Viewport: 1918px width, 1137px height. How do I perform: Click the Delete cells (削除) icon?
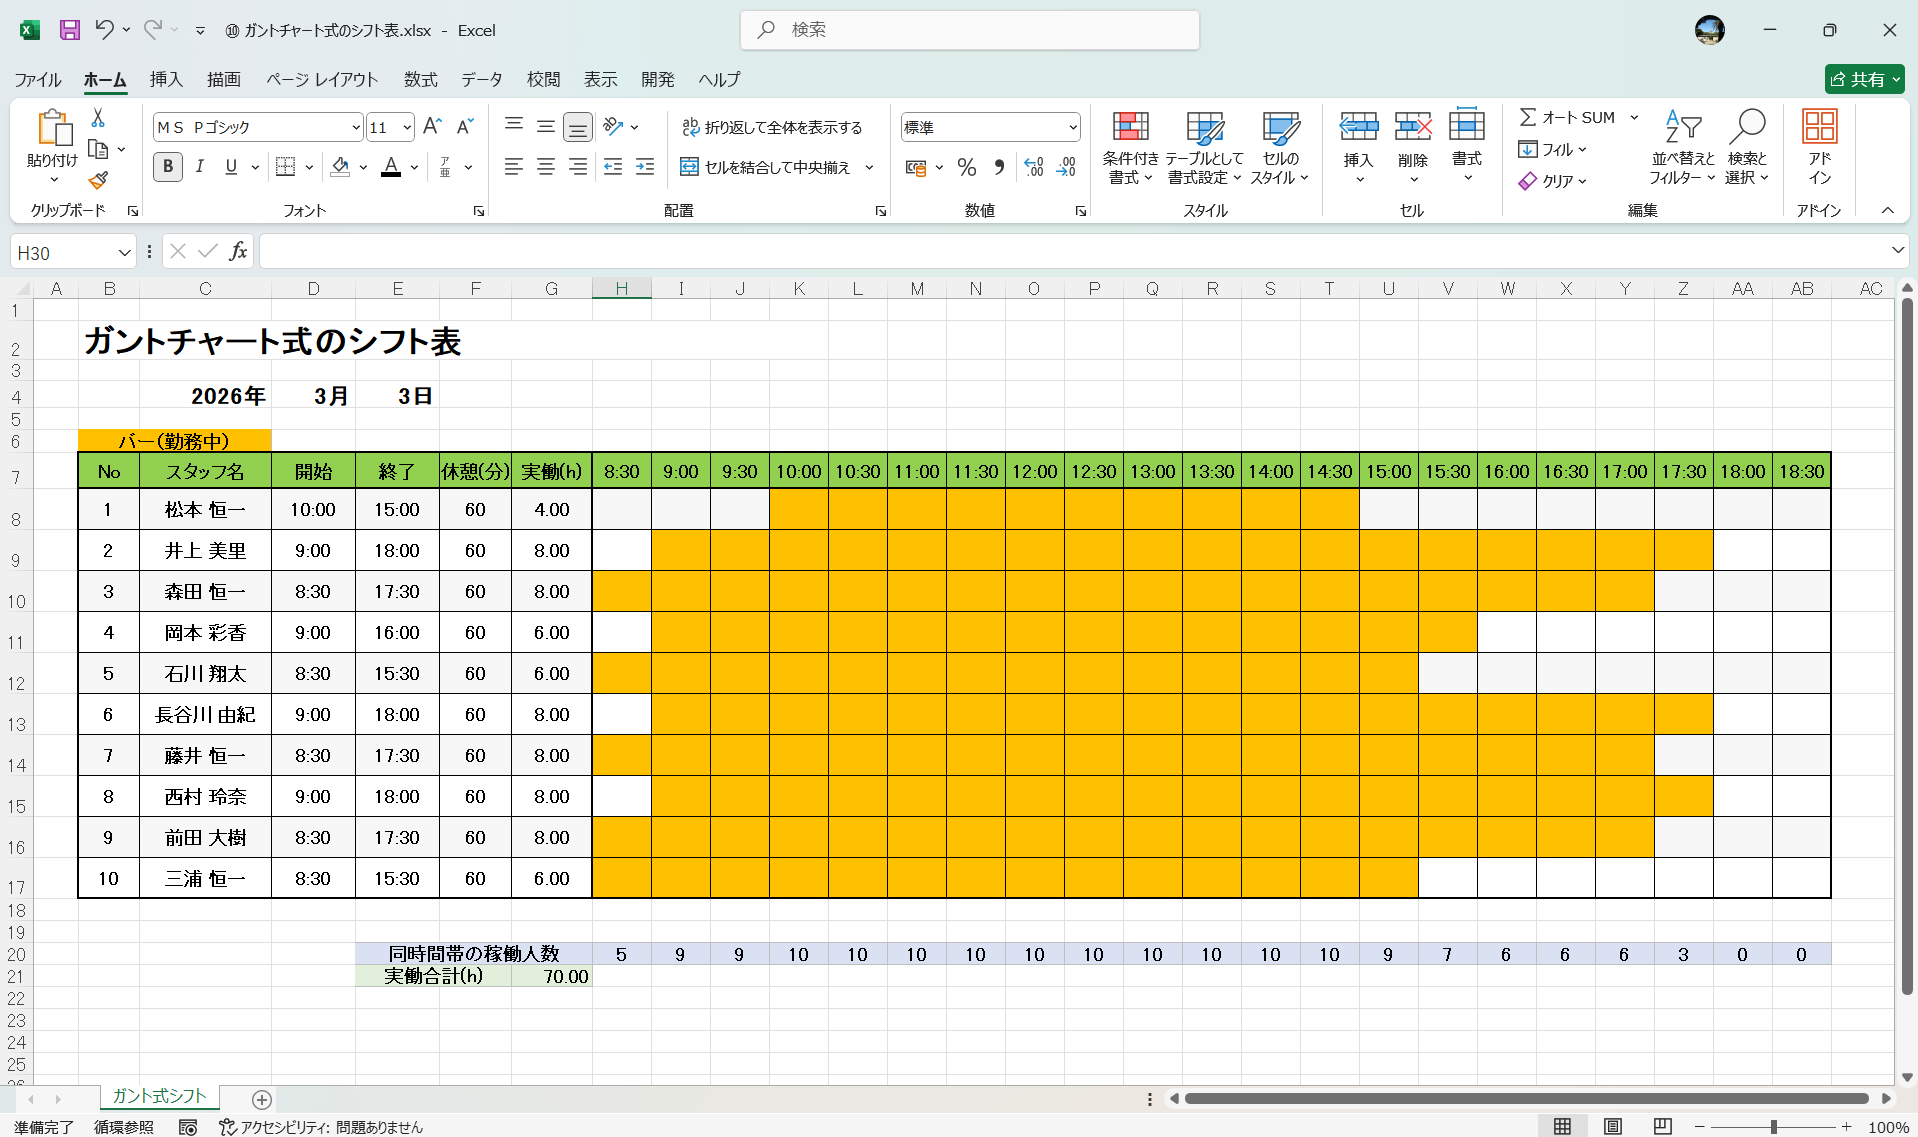[1413, 148]
